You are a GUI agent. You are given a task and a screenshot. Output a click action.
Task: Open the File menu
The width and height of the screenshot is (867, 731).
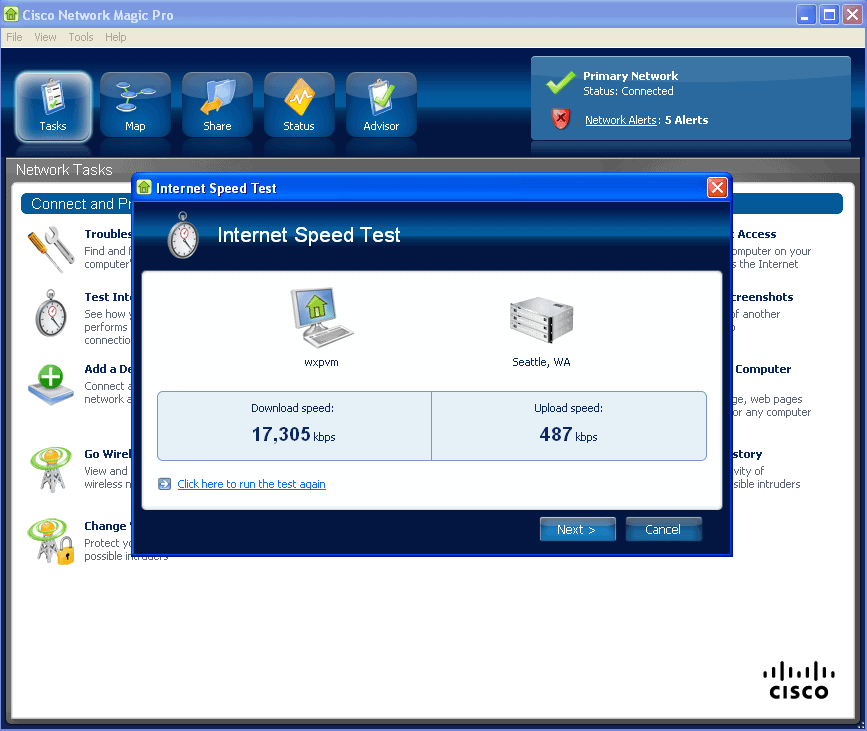tap(14, 37)
